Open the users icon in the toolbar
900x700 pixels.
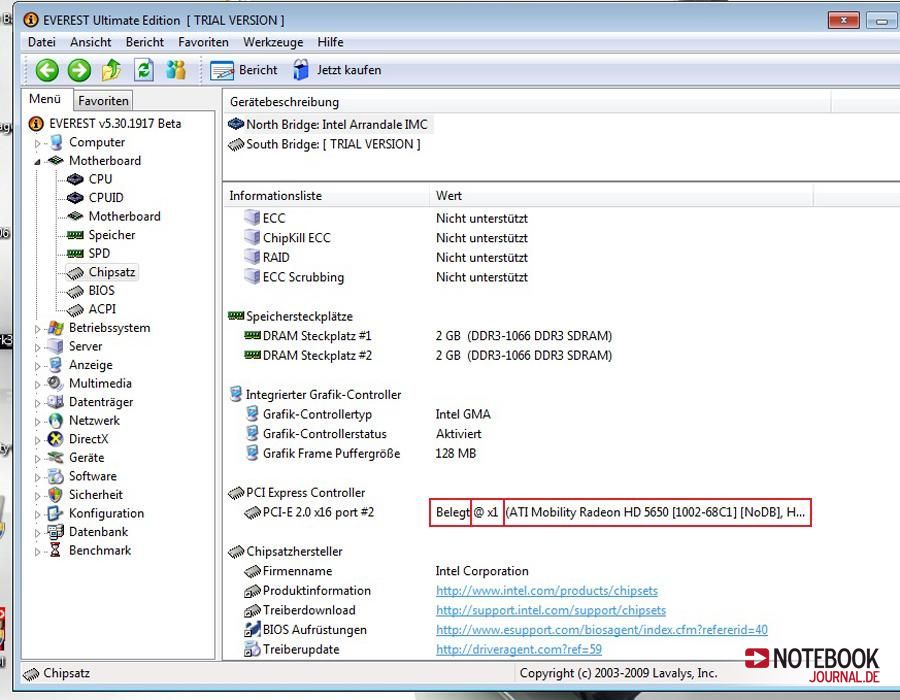[176, 70]
